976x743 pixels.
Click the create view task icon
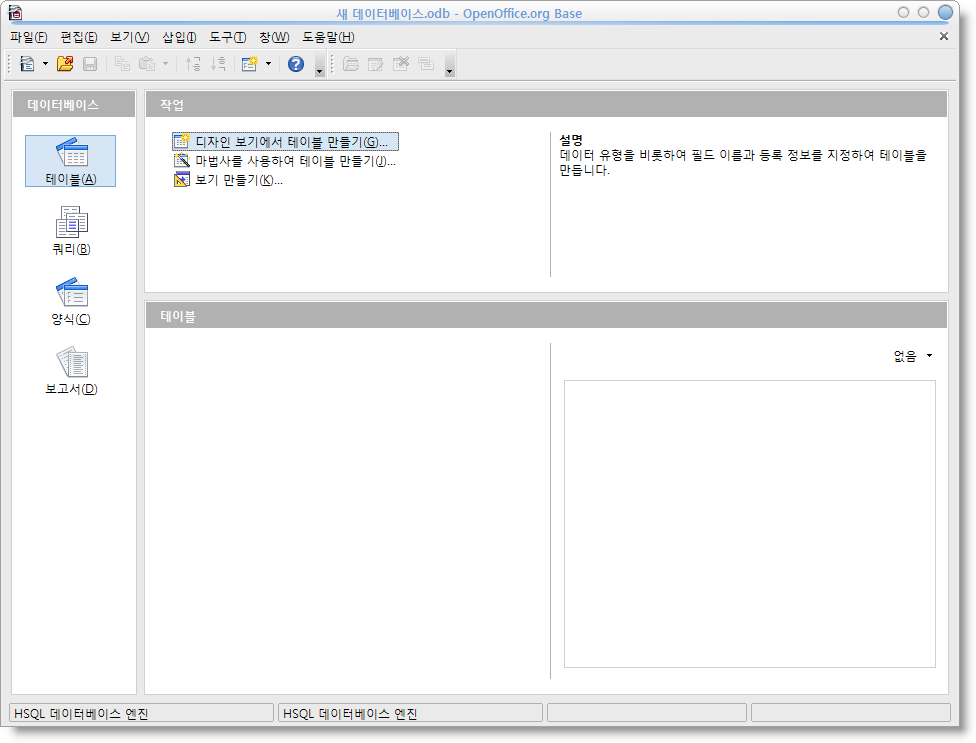(x=182, y=180)
